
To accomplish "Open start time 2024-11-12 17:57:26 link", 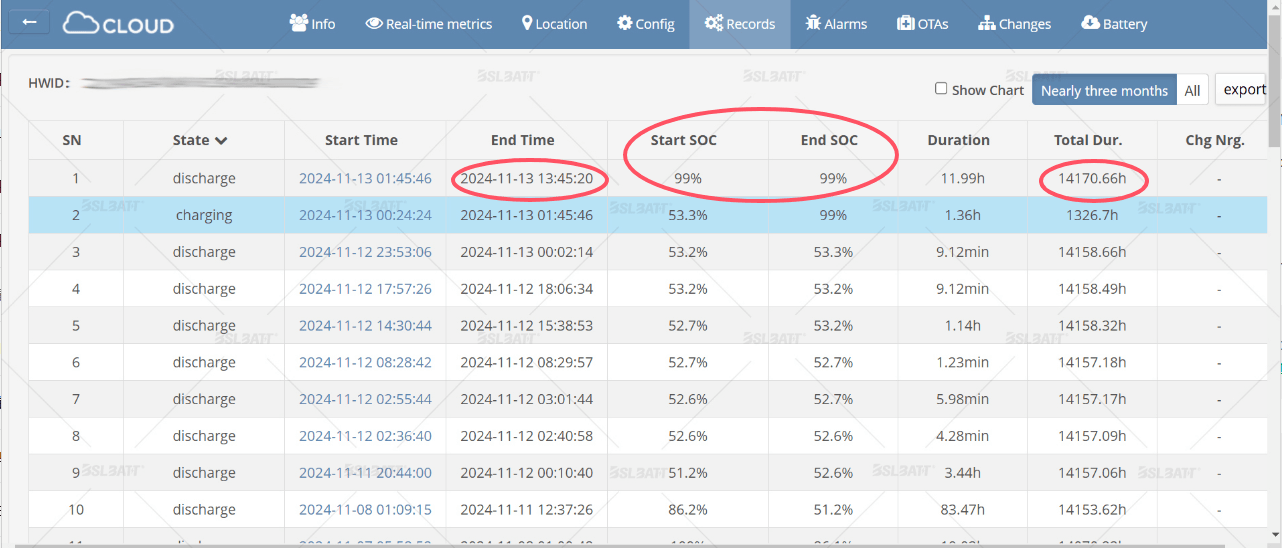I will 365,289.
